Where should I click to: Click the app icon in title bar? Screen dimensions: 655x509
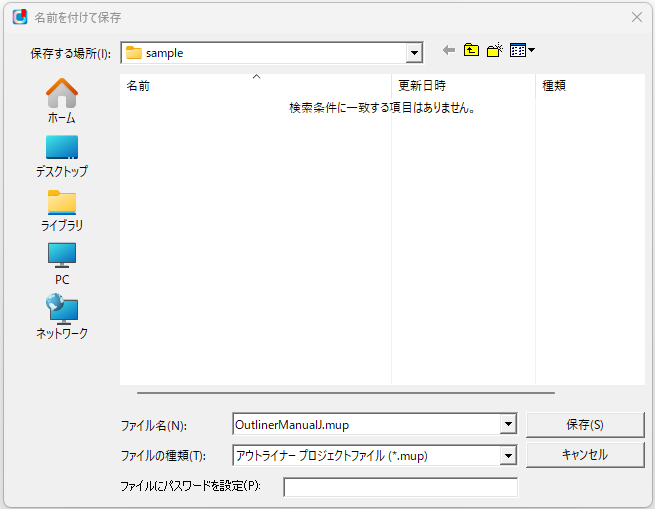point(20,17)
